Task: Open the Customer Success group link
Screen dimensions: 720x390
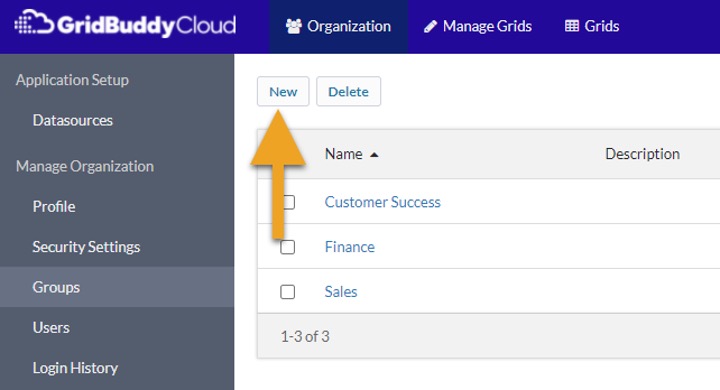Action: (382, 202)
